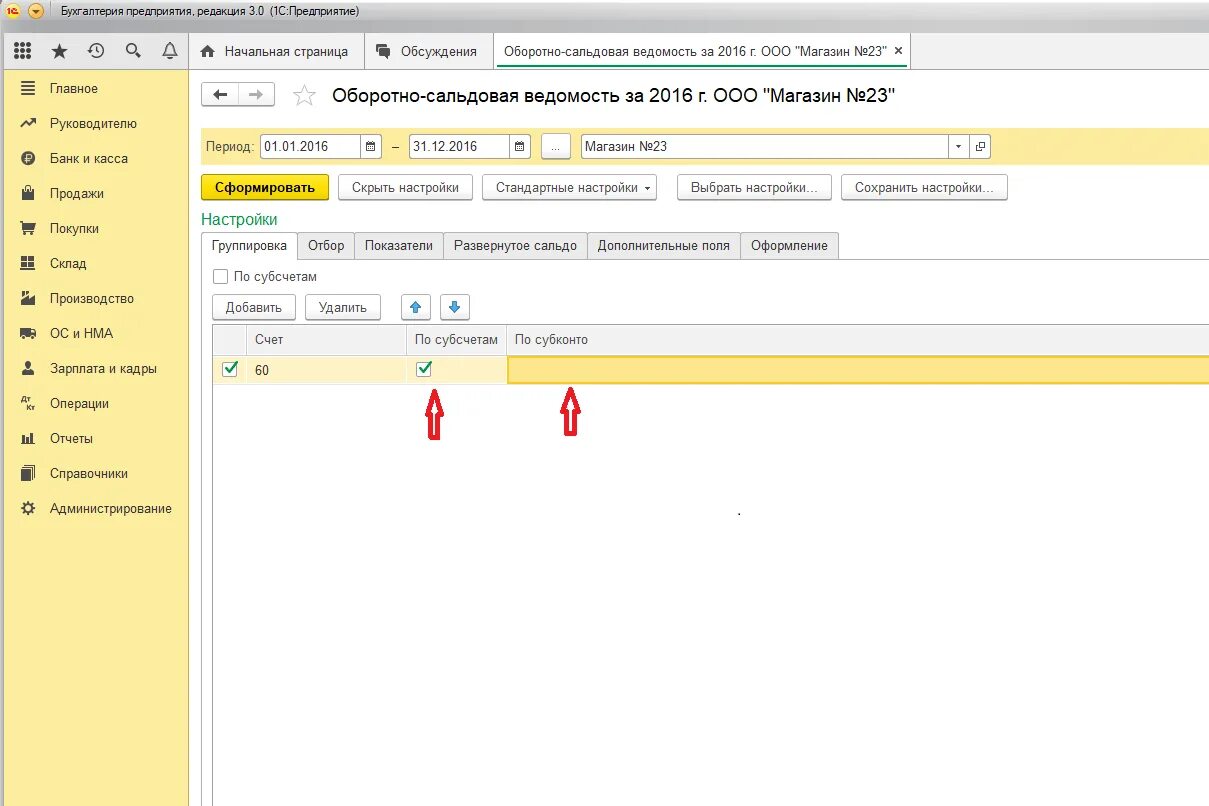This screenshot has height=806, width=1209.
Task: Open notifications bell icon
Action: coord(170,51)
